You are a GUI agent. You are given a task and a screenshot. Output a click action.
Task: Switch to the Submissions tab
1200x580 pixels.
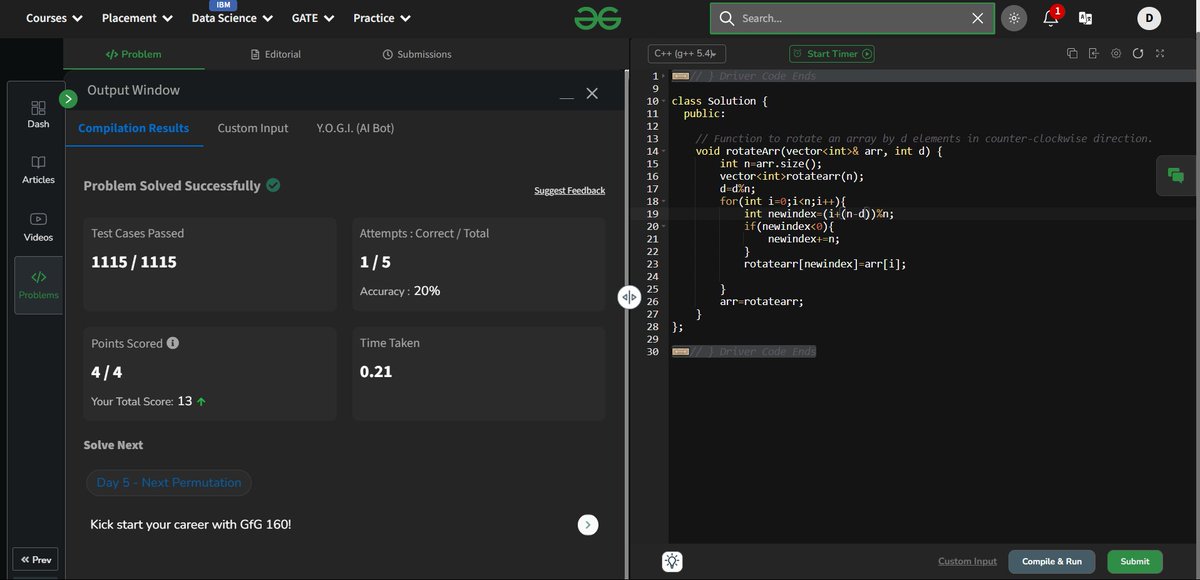pos(417,54)
